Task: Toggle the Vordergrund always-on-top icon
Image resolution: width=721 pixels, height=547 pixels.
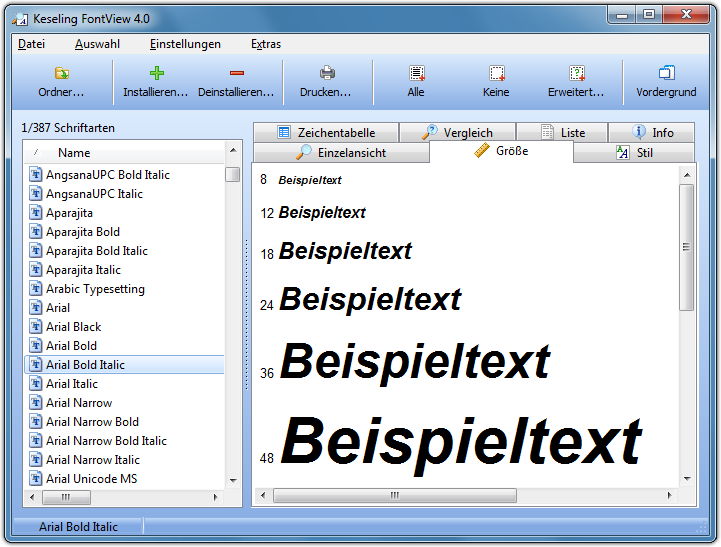Action: [666, 73]
